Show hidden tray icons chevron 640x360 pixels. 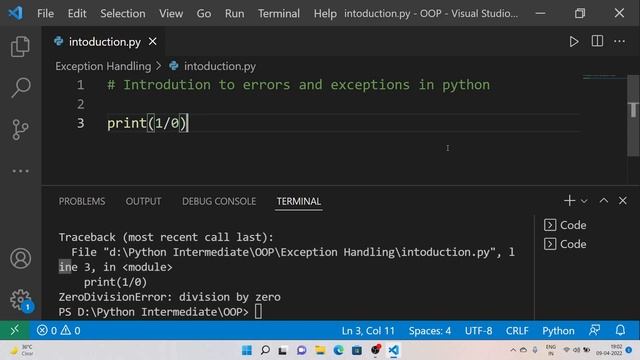point(513,350)
